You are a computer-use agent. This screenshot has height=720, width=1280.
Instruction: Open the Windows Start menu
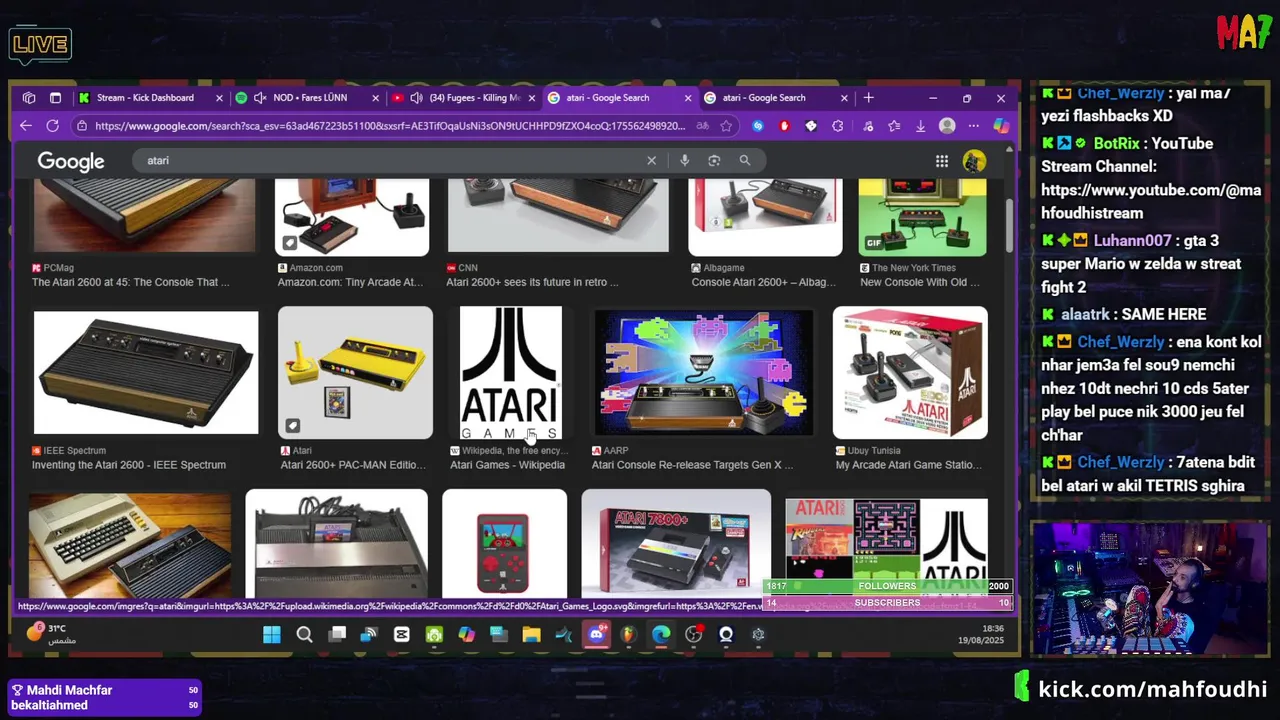point(271,634)
